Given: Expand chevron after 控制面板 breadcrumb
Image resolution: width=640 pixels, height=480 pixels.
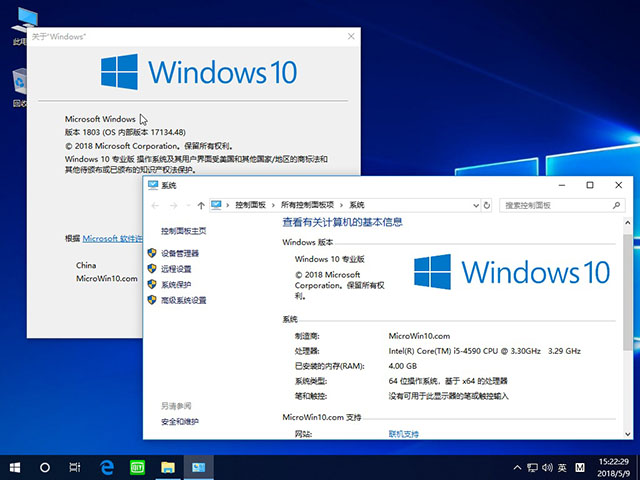Looking at the screenshot, I should point(273,205).
